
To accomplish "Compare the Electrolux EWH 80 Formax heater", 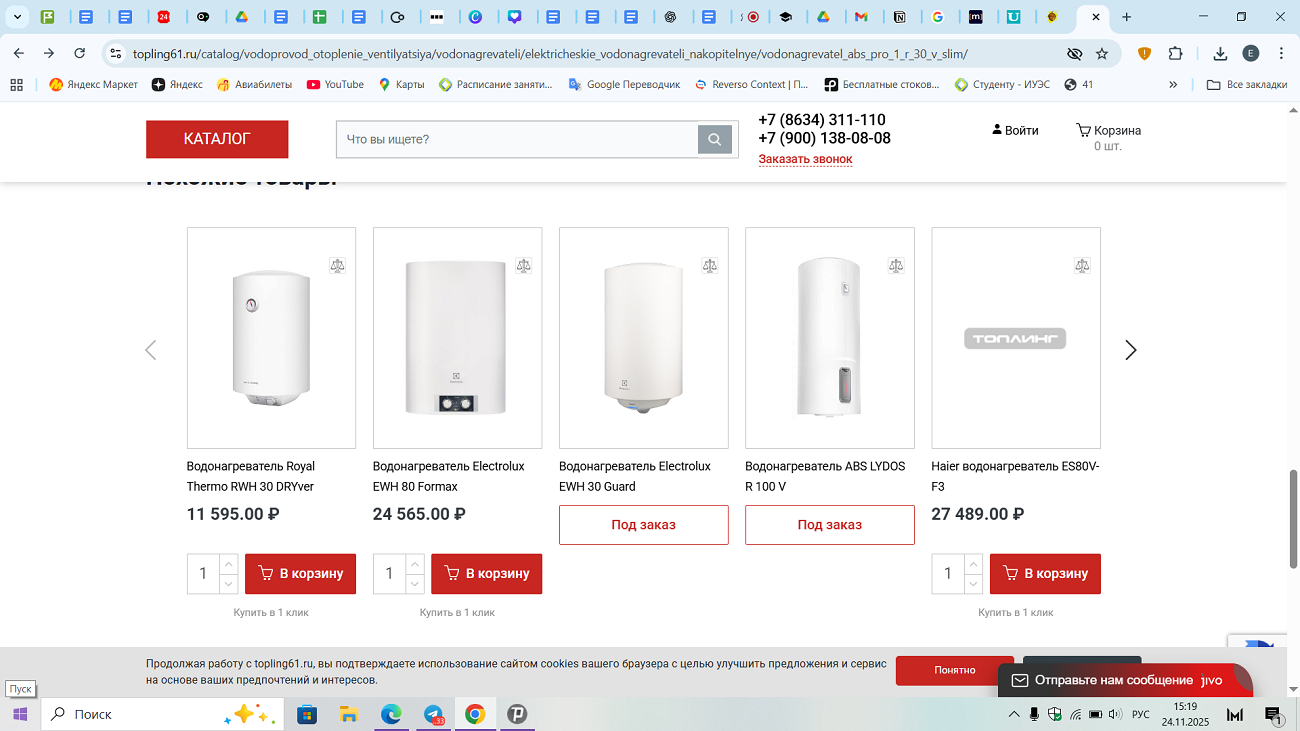I will click(523, 266).
